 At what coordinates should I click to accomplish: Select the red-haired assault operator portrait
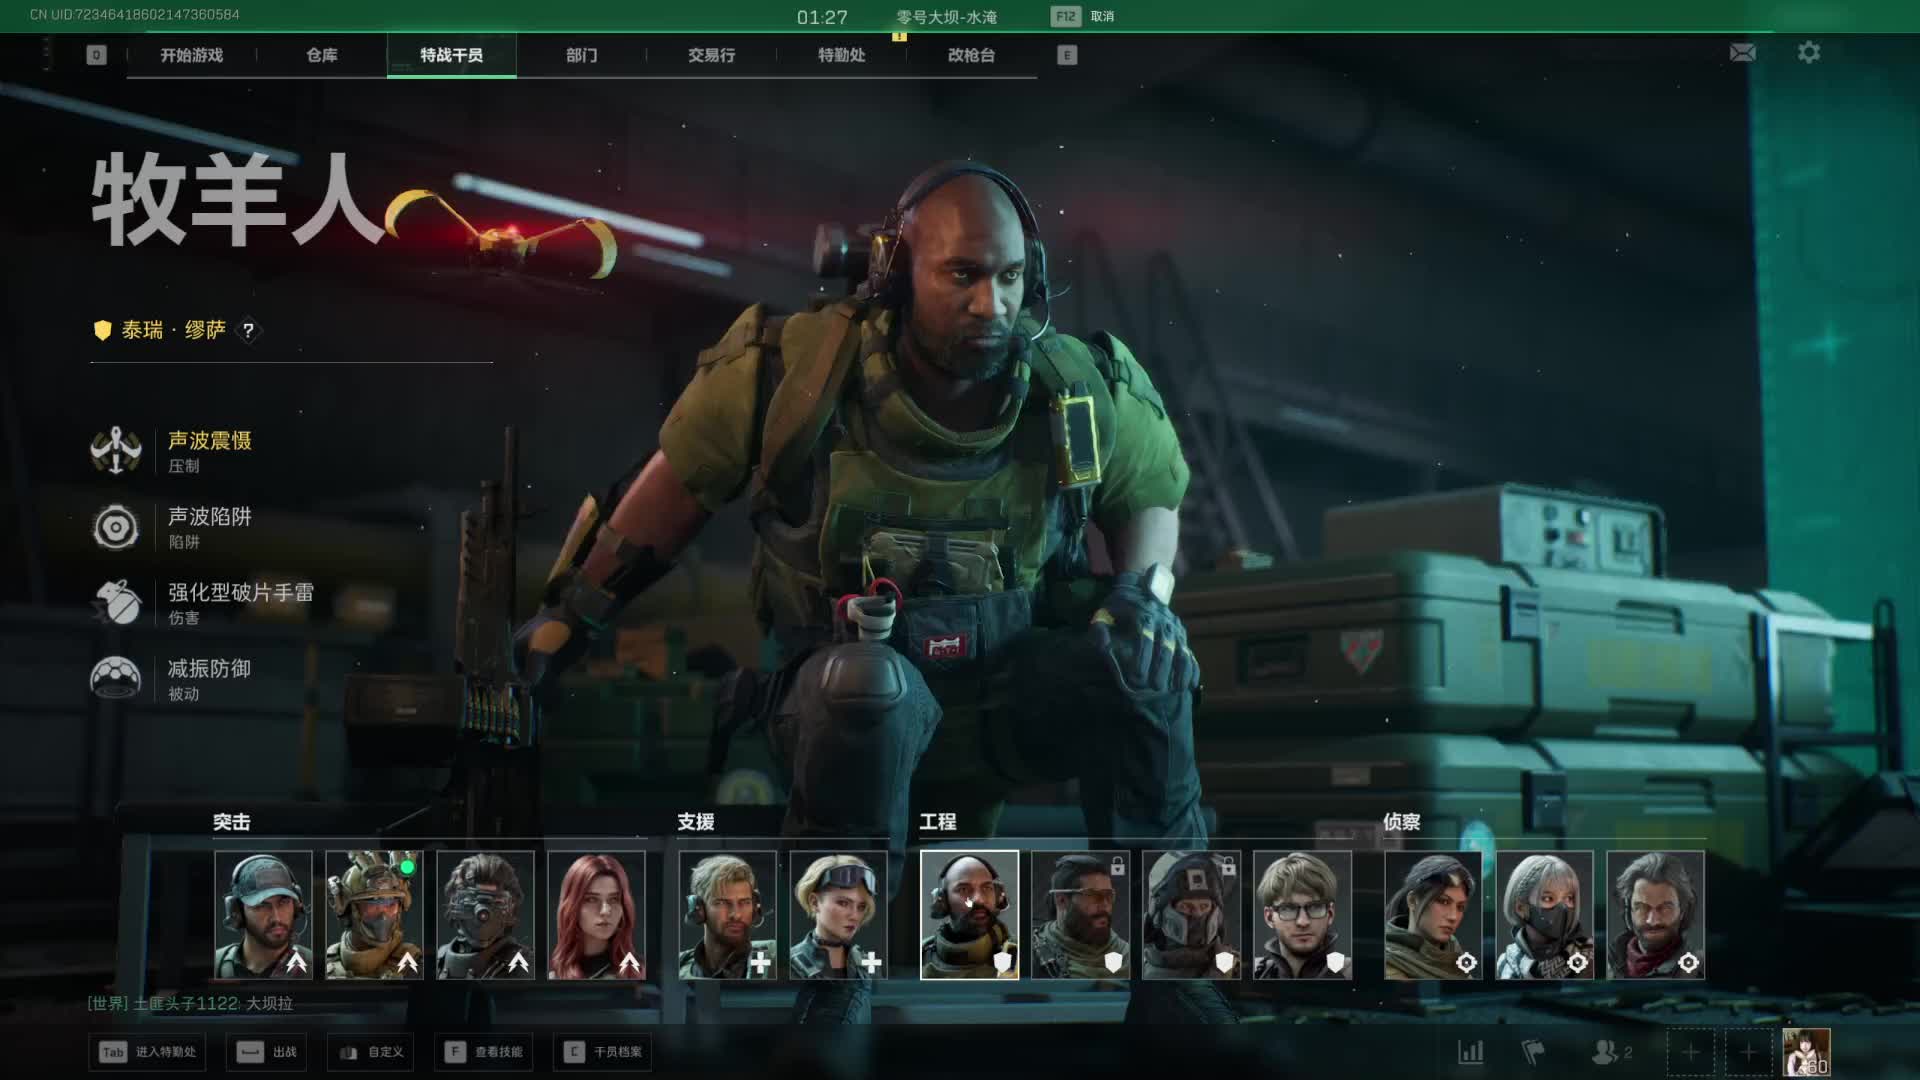(597, 915)
